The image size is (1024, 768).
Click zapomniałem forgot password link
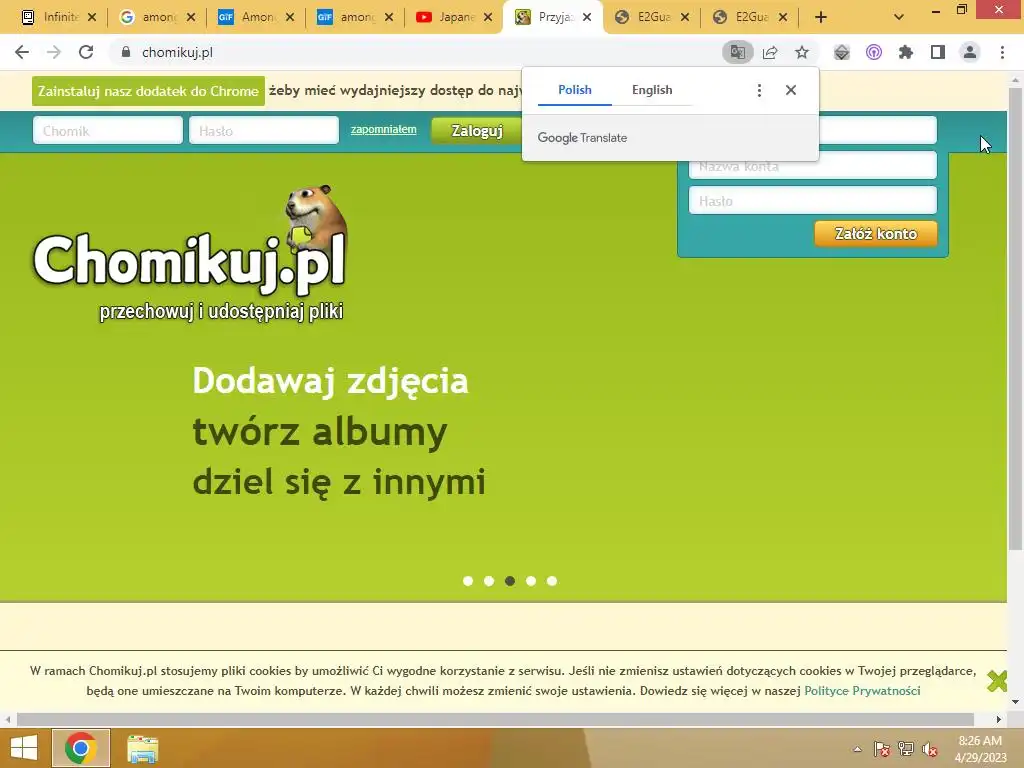pyautogui.click(x=383, y=129)
